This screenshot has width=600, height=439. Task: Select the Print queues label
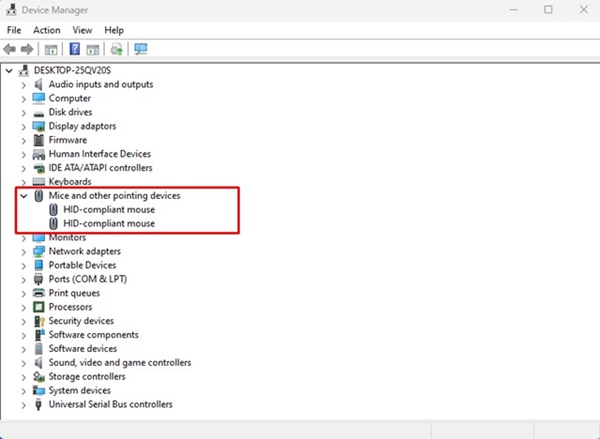point(74,293)
